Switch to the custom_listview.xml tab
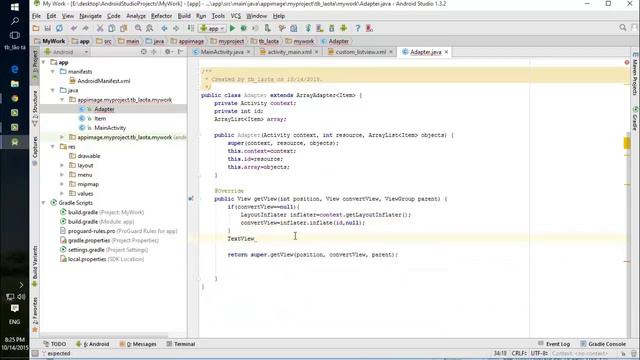 tap(360, 52)
